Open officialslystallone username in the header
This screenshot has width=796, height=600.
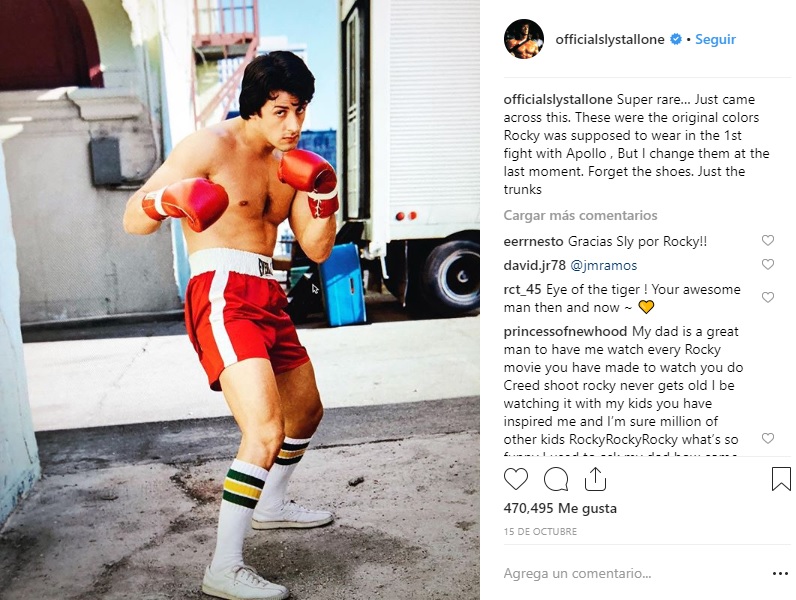click(610, 39)
